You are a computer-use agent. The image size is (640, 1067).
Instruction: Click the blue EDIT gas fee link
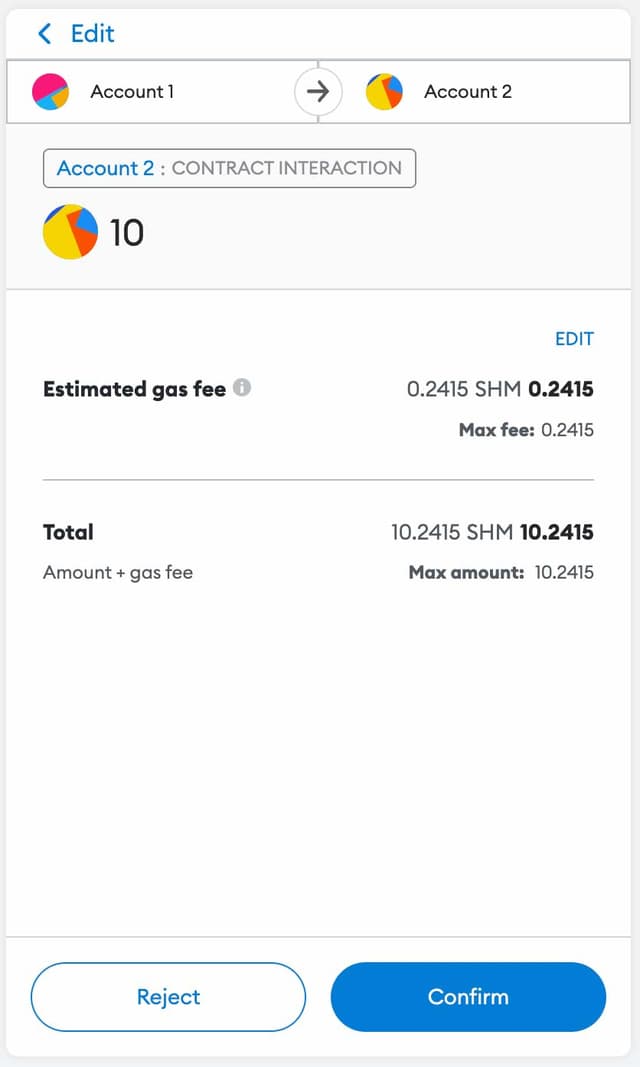pyautogui.click(x=574, y=339)
